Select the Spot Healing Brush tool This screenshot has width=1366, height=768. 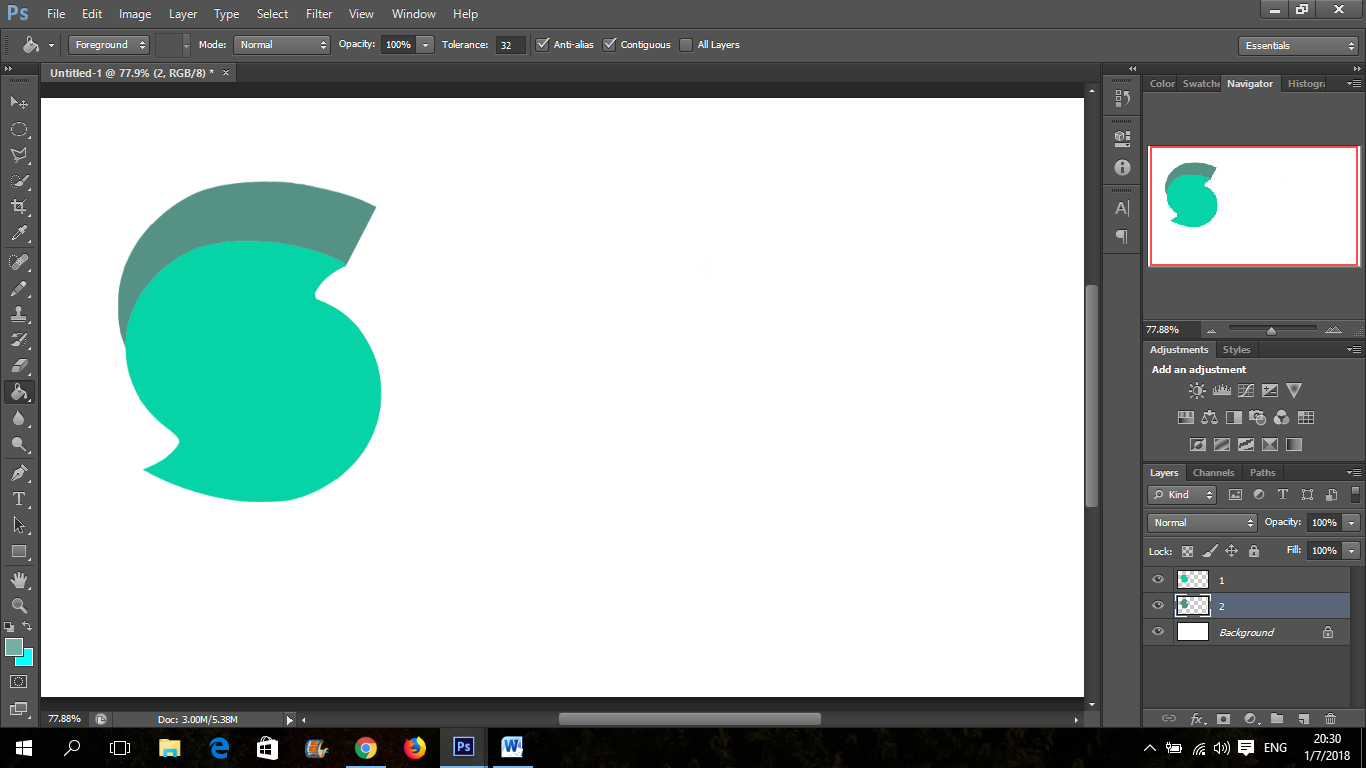pos(19,262)
